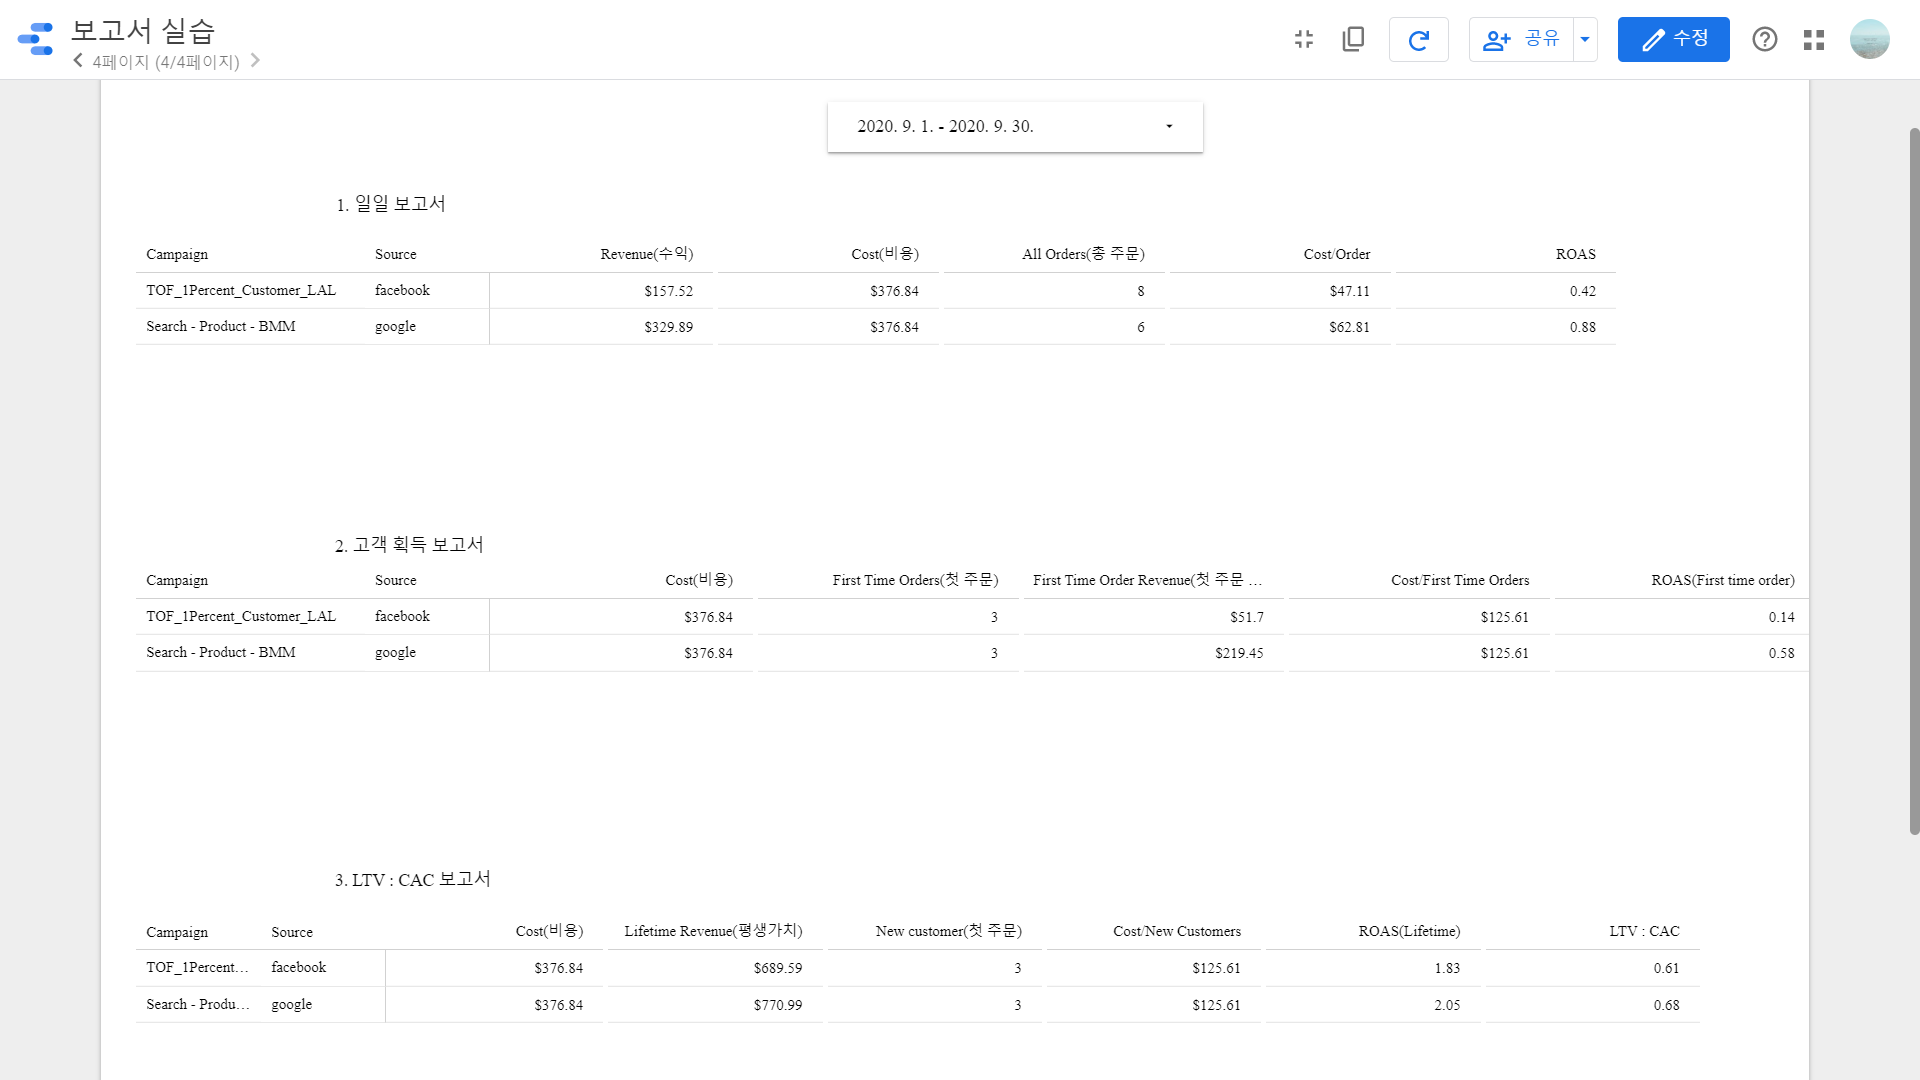Click the 보고서 실습 report title
This screenshot has width=1920, height=1080.
coord(143,31)
